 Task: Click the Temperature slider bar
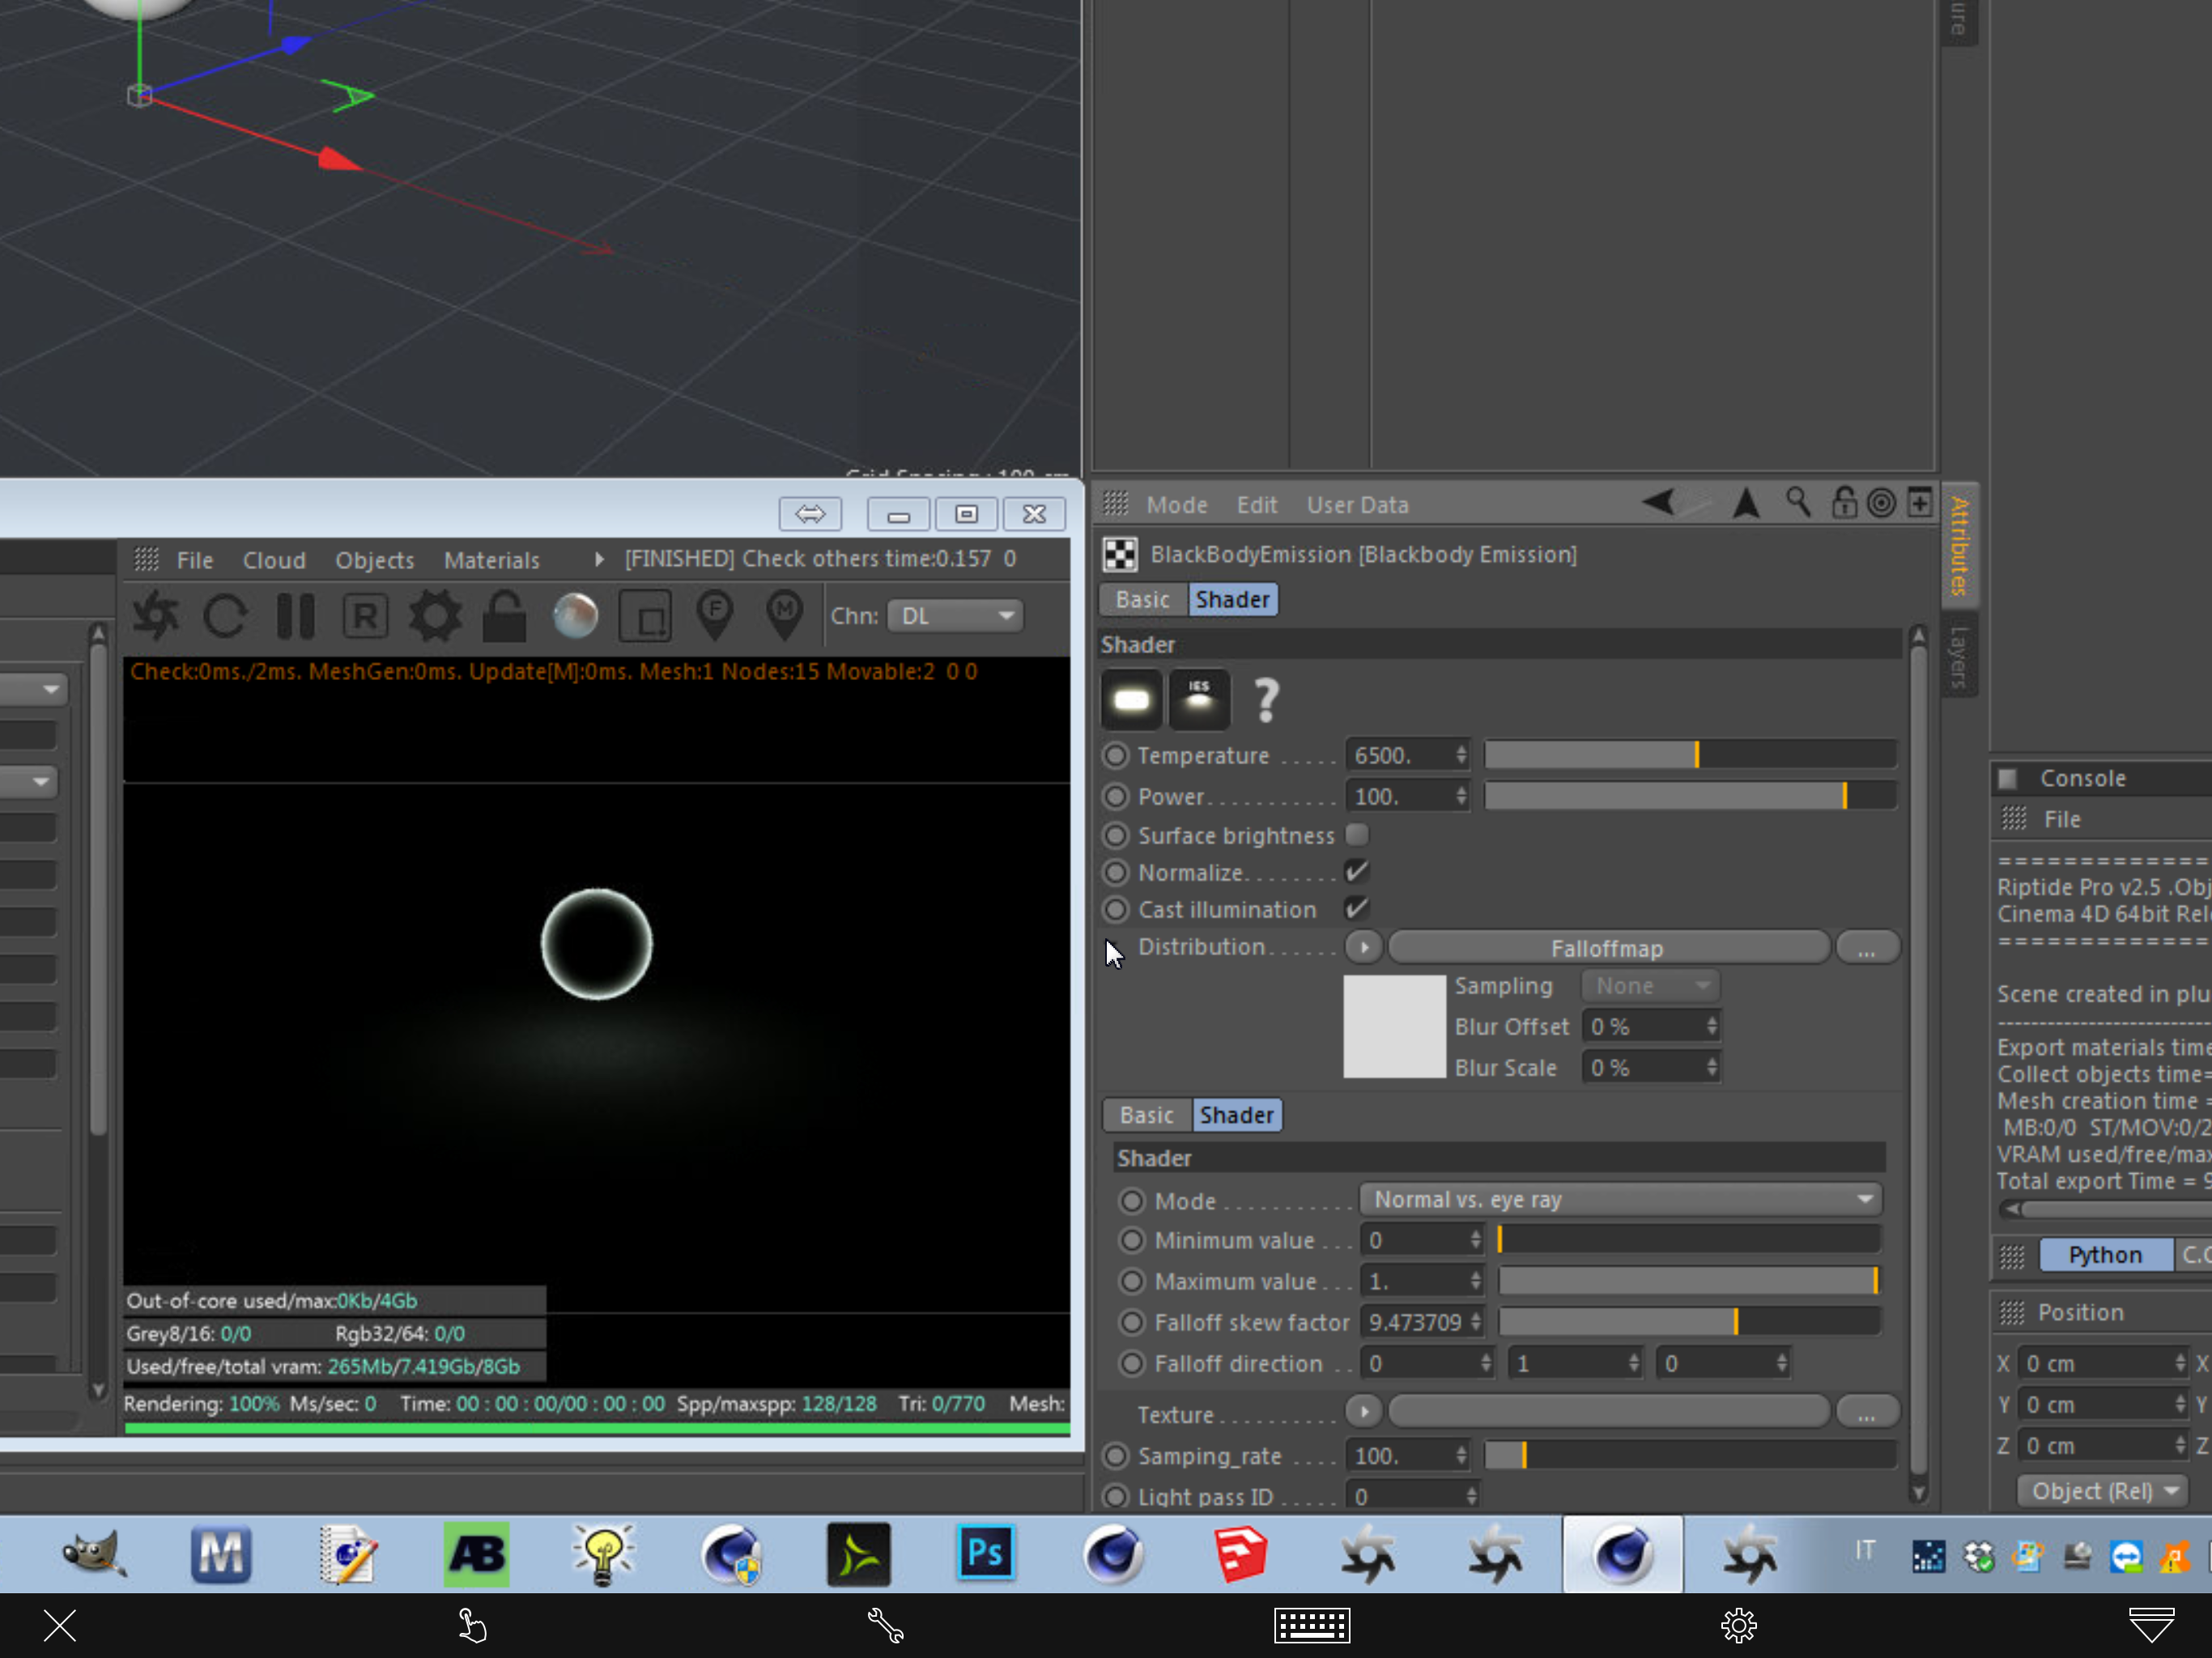click(1690, 755)
